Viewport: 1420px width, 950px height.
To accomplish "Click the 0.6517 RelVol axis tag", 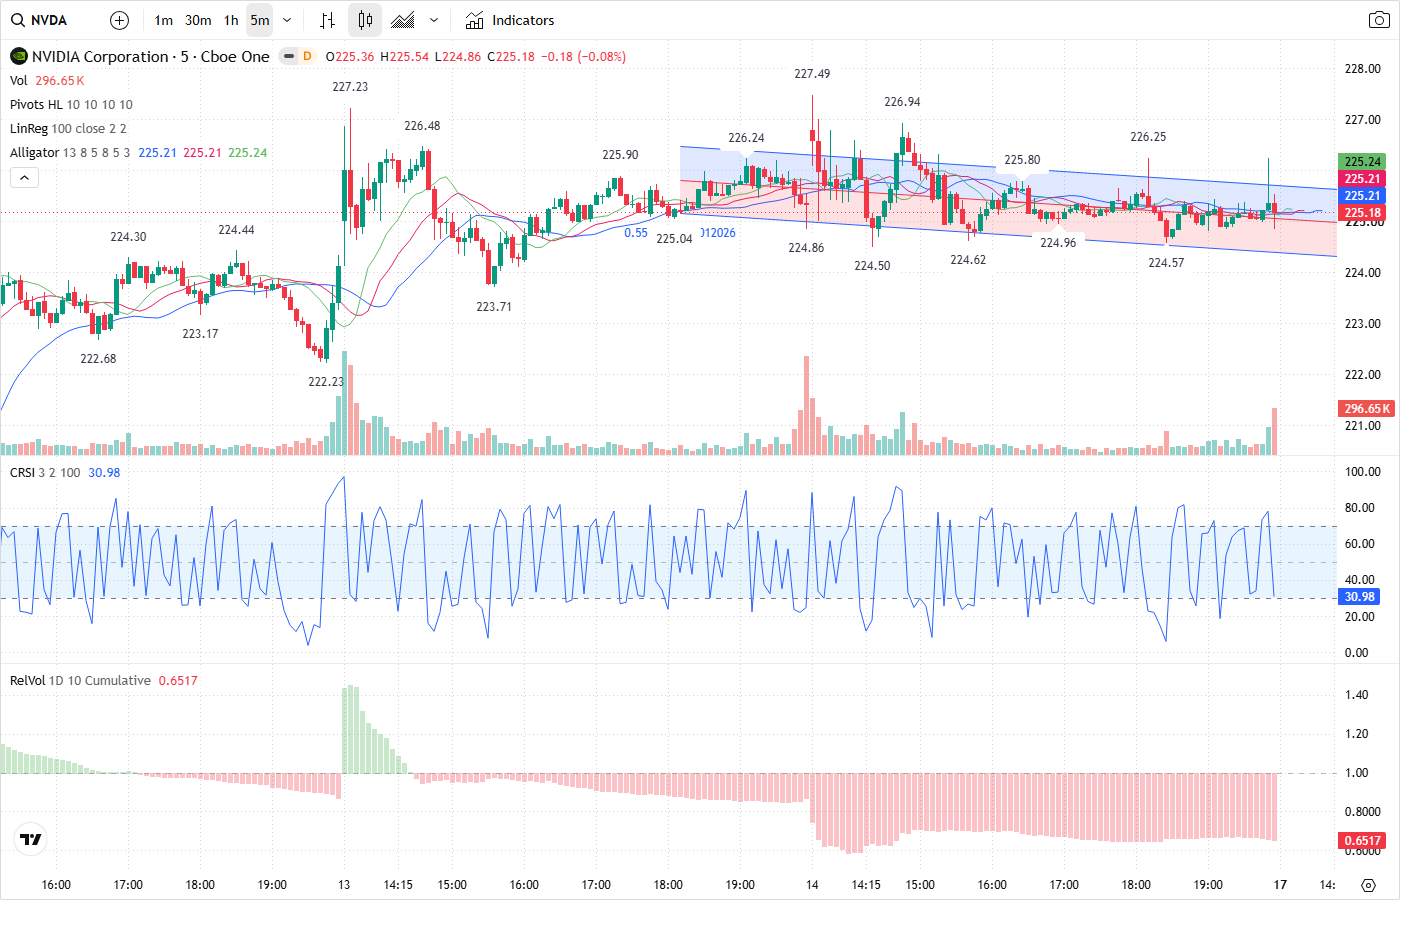I will (1362, 840).
